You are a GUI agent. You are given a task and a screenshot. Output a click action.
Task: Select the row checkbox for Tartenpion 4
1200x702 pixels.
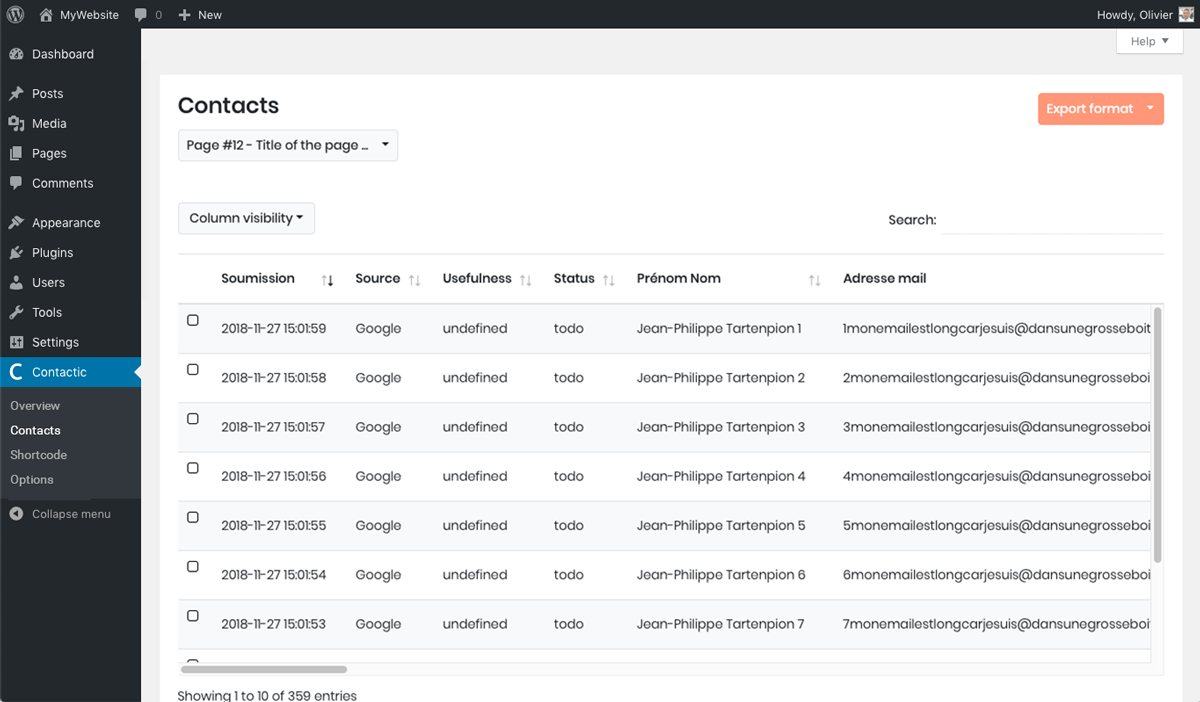(x=193, y=468)
